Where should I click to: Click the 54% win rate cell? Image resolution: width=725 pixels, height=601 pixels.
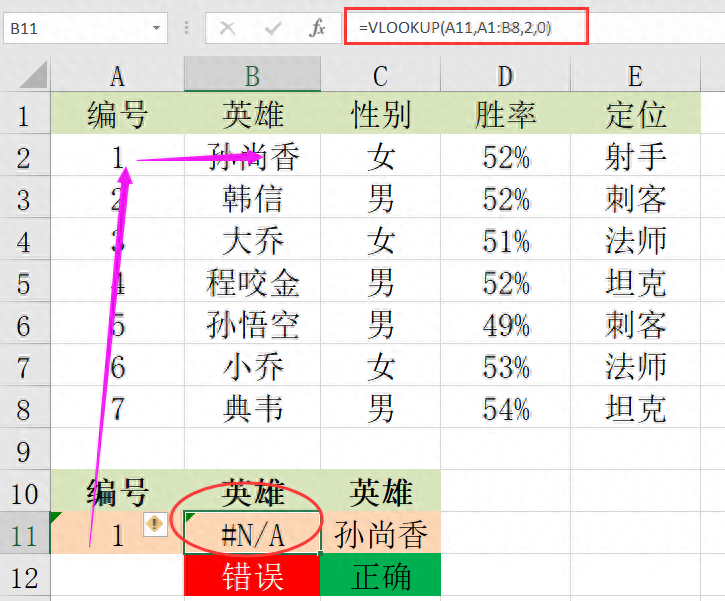click(505, 409)
